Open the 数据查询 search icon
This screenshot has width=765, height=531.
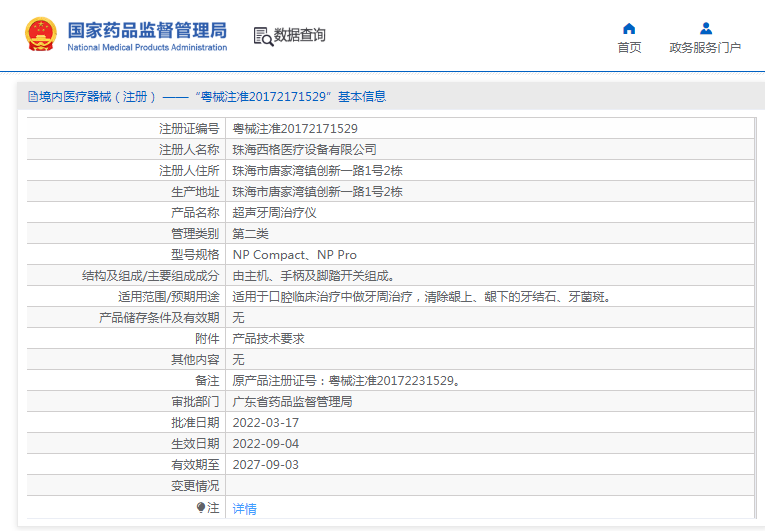[263, 37]
